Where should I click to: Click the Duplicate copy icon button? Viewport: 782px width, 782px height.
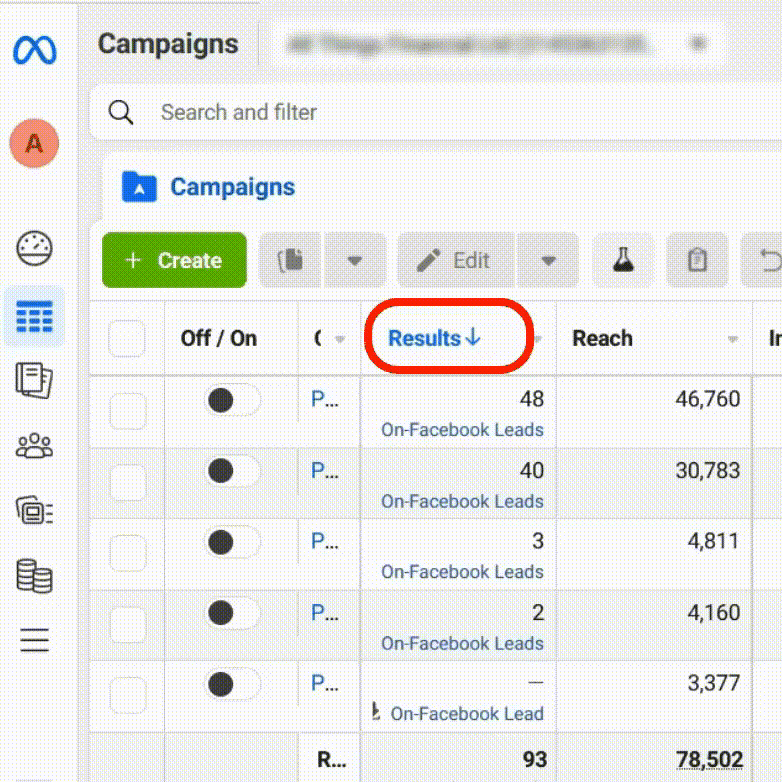click(290, 260)
